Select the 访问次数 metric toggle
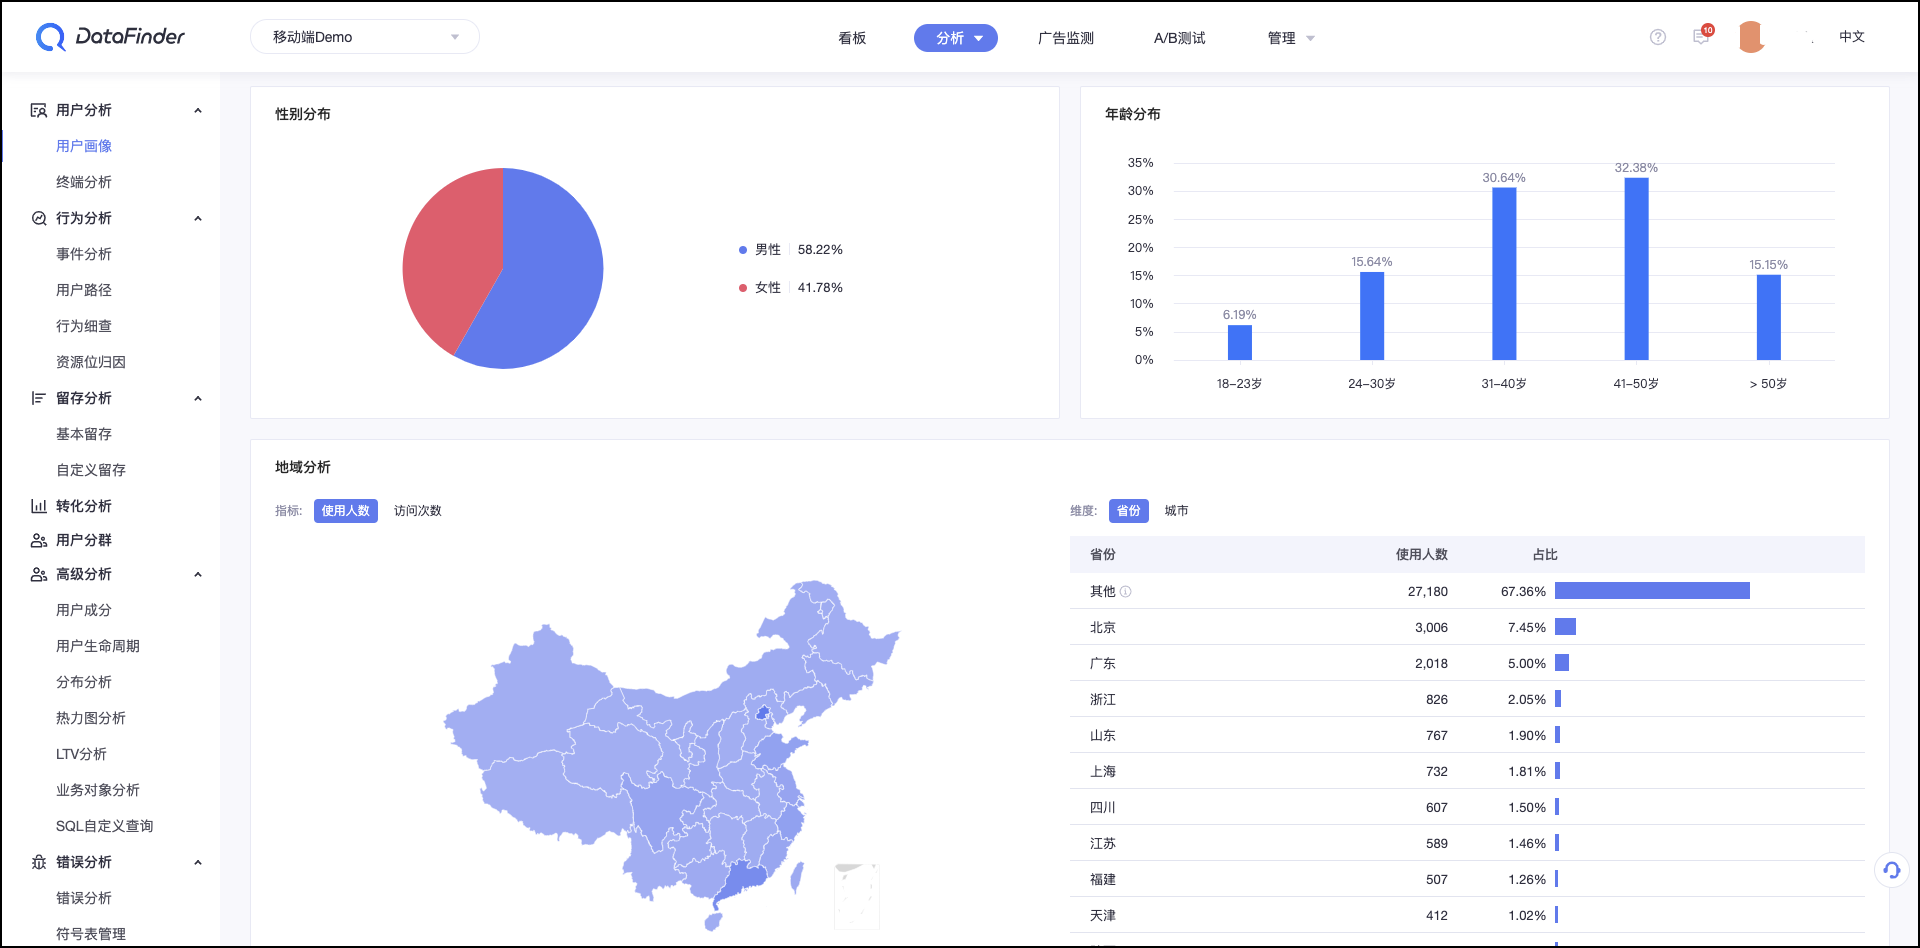This screenshot has height=948, width=1920. tap(418, 511)
